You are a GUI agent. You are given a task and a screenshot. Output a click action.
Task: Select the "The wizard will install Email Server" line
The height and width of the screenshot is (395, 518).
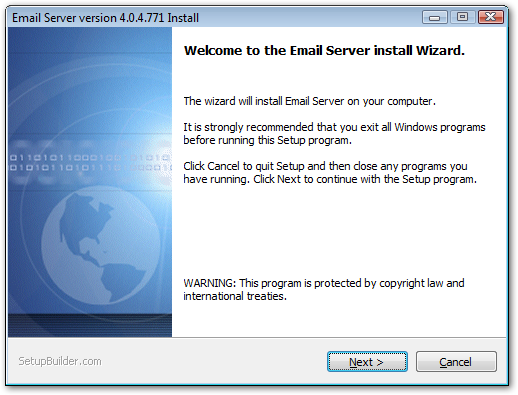point(309,101)
